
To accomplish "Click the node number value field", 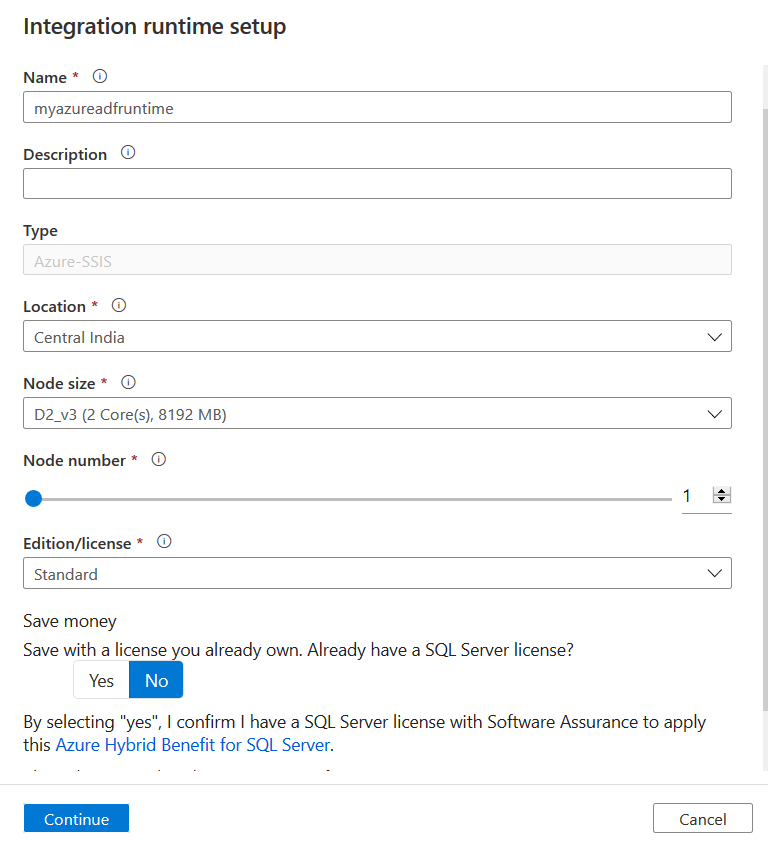I will point(693,496).
